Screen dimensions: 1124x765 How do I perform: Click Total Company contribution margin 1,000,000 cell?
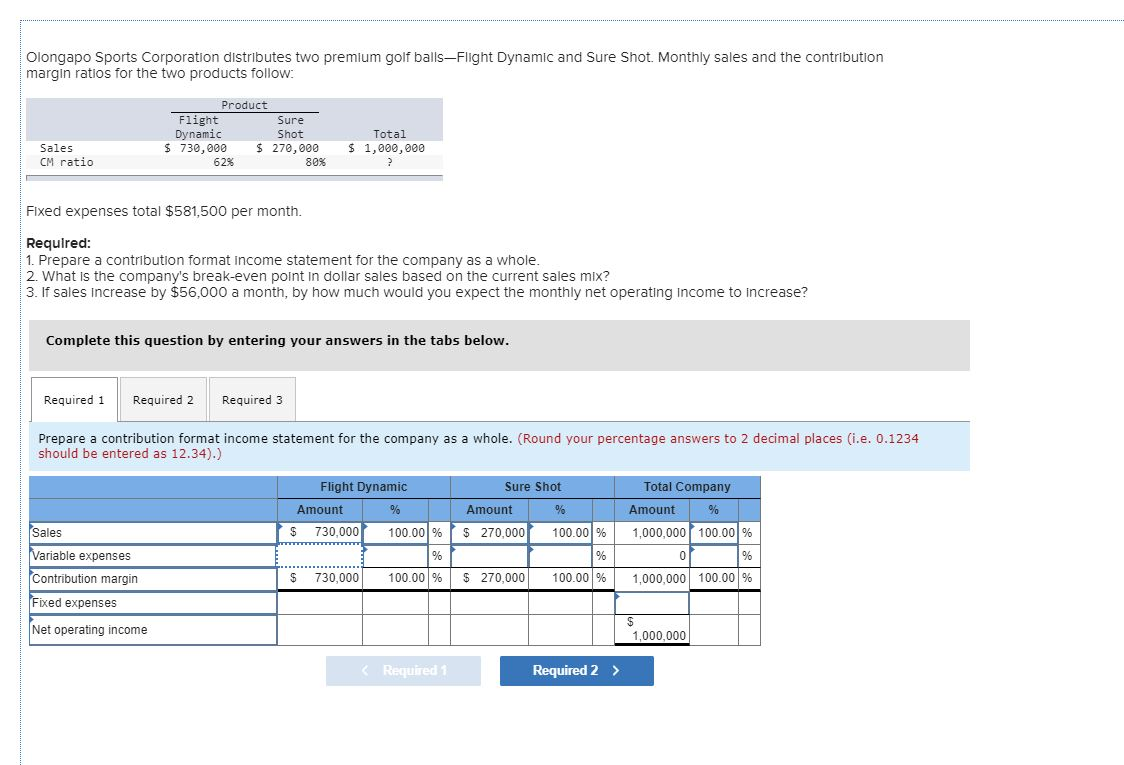point(652,579)
